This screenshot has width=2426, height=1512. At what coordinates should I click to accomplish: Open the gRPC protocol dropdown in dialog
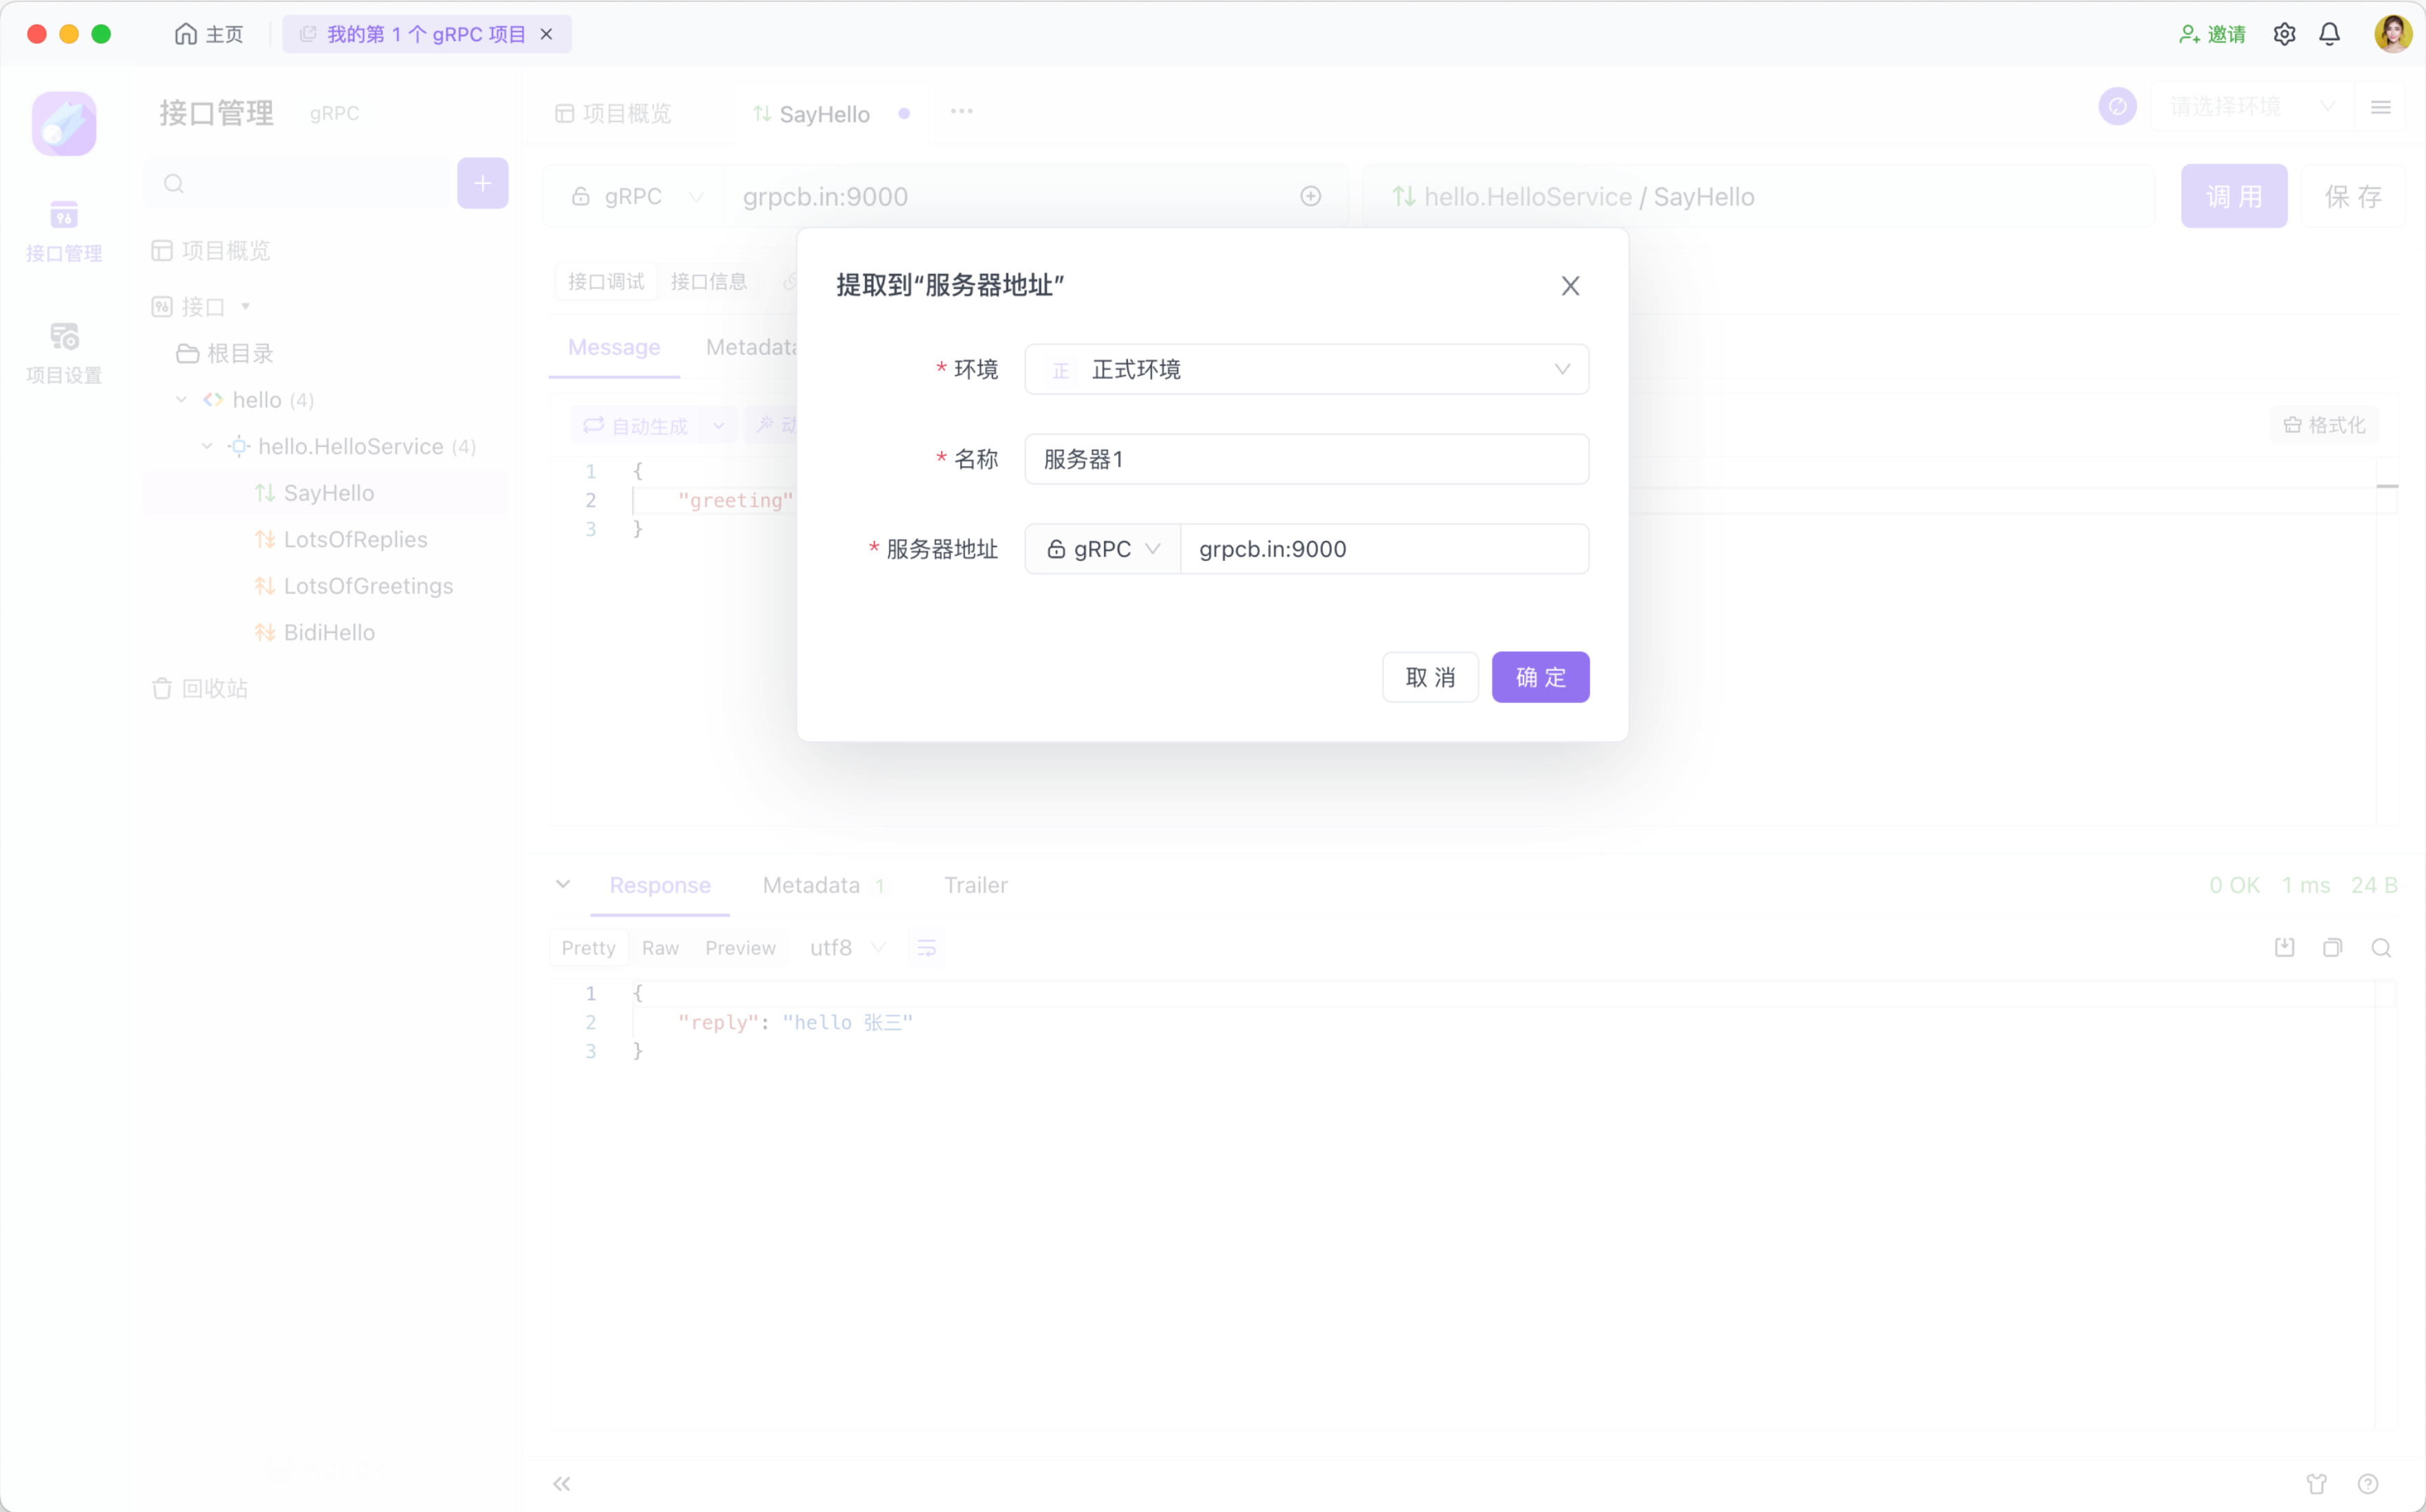[x=1102, y=549]
